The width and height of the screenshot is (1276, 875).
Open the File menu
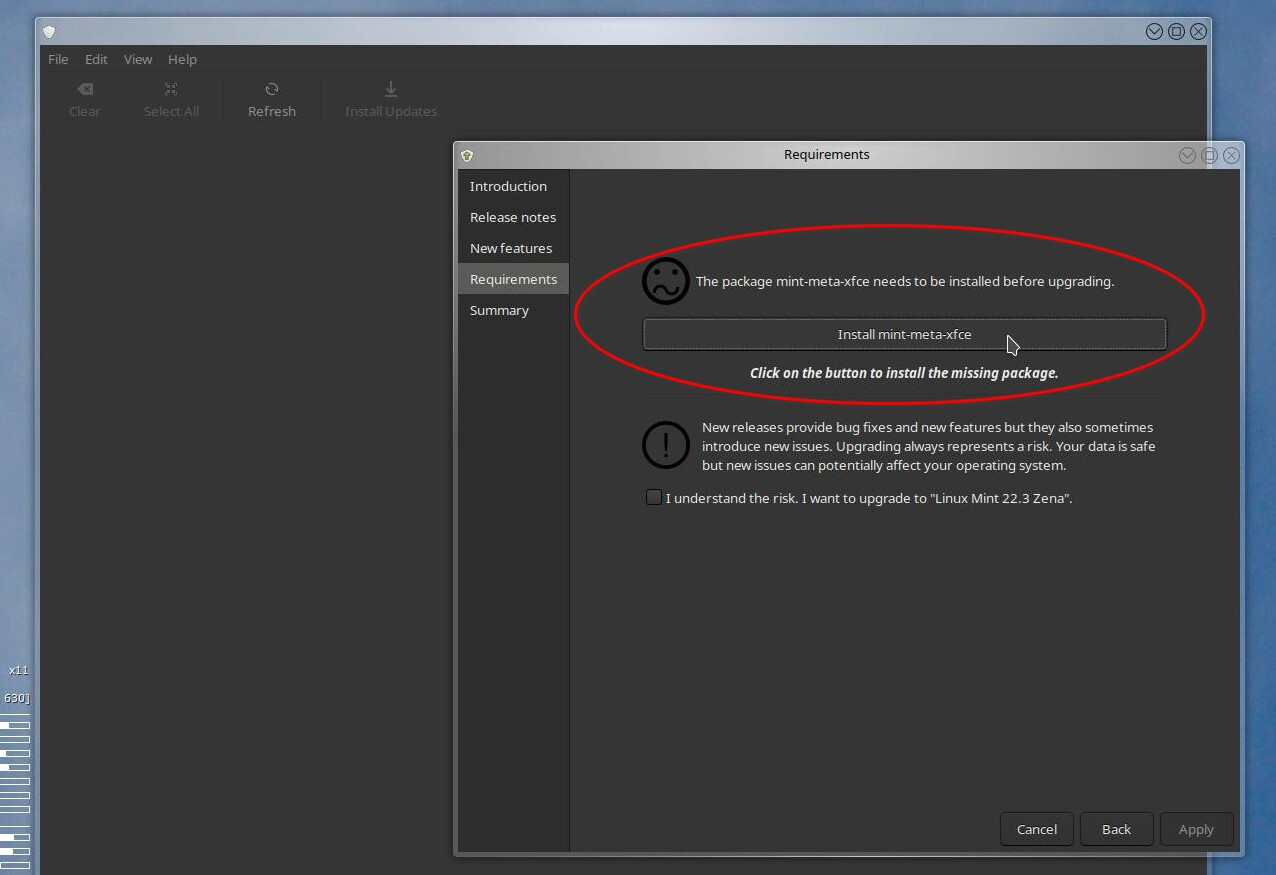click(x=58, y=60)
